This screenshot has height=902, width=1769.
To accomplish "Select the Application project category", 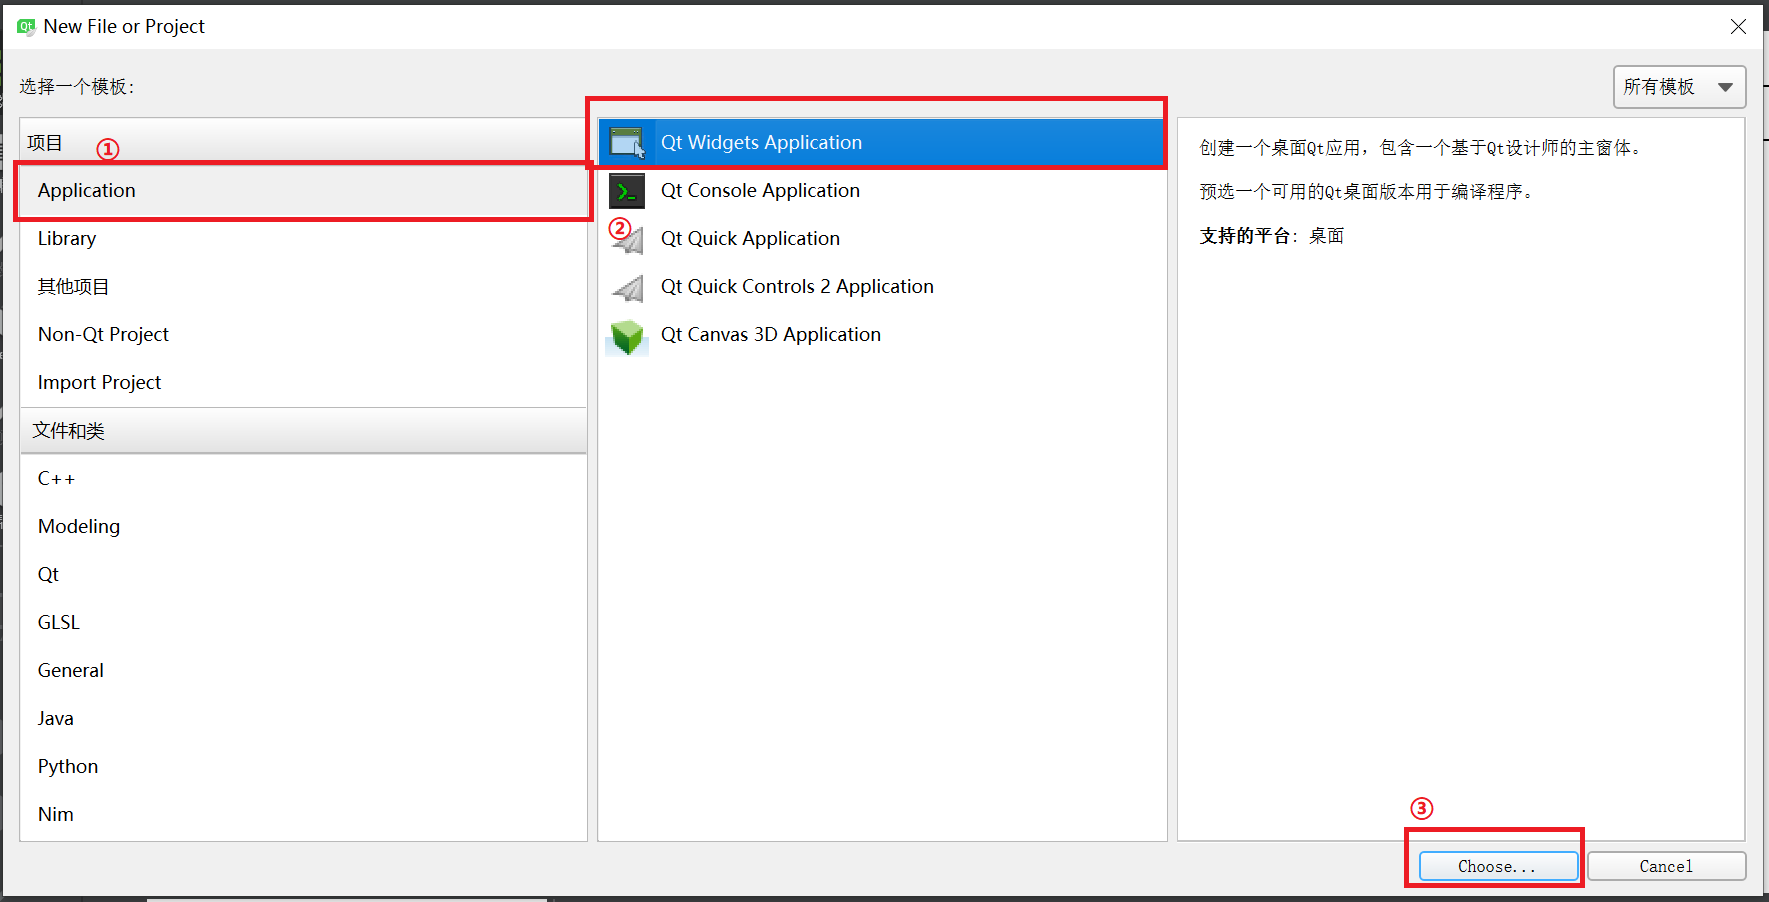I will (x=303, y=191).
